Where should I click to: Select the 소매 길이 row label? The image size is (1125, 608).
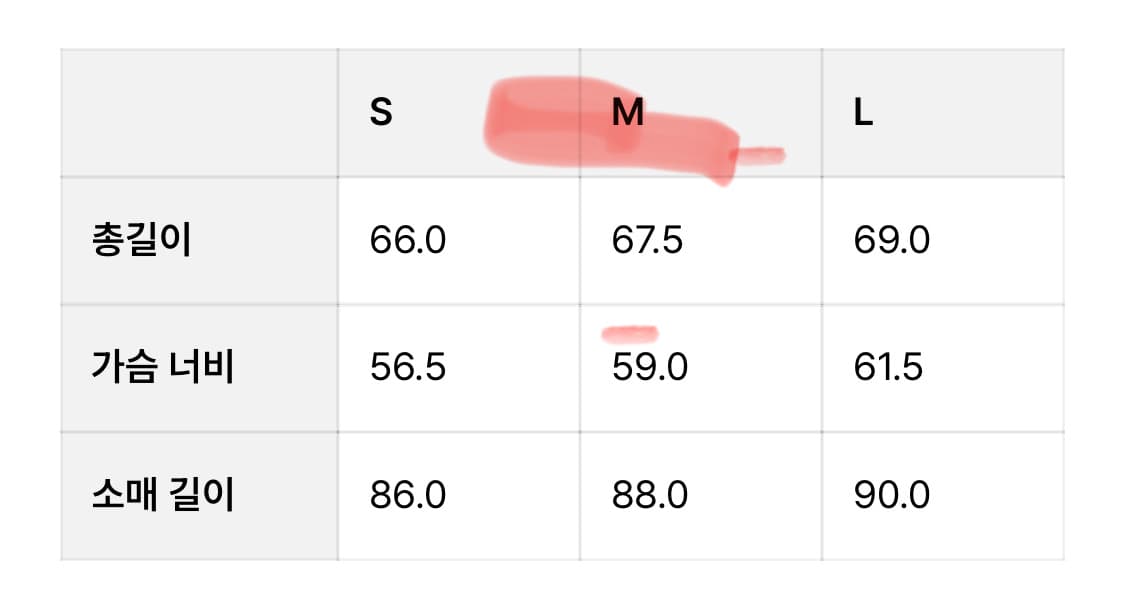[x=162, y=495]
